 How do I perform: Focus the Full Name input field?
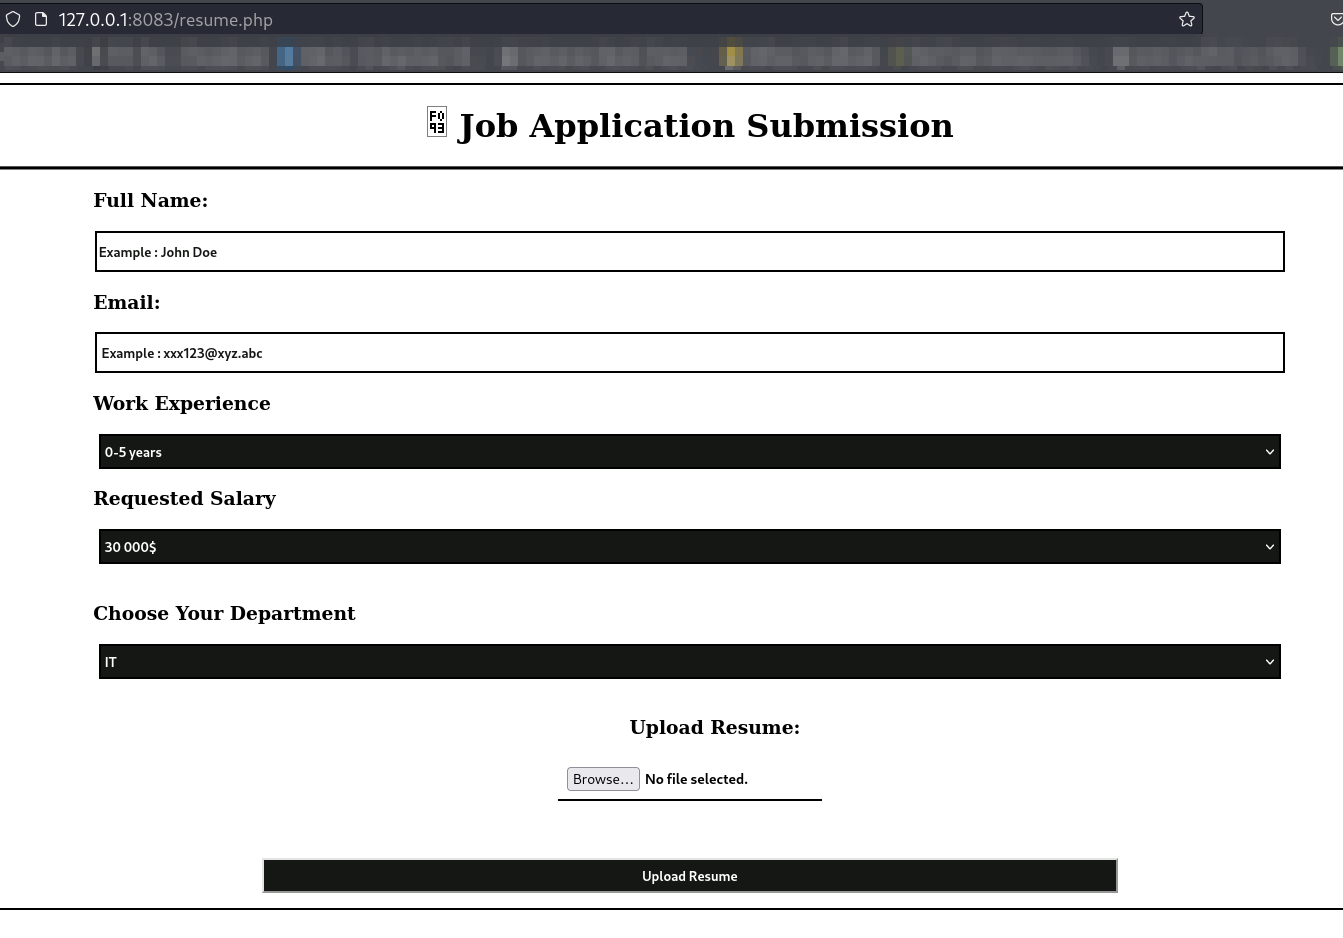[x=689, y=252]
